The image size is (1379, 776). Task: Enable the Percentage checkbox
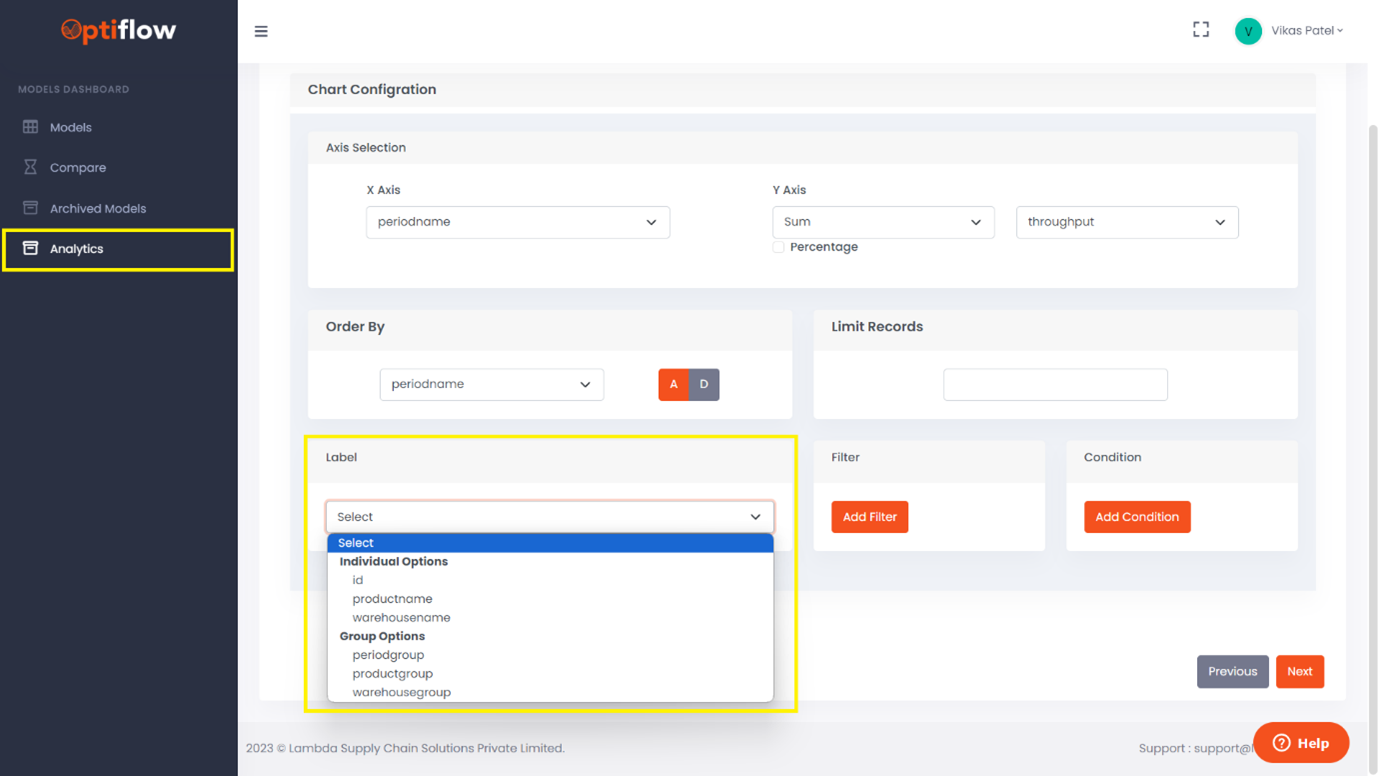[x=778, y=246]
